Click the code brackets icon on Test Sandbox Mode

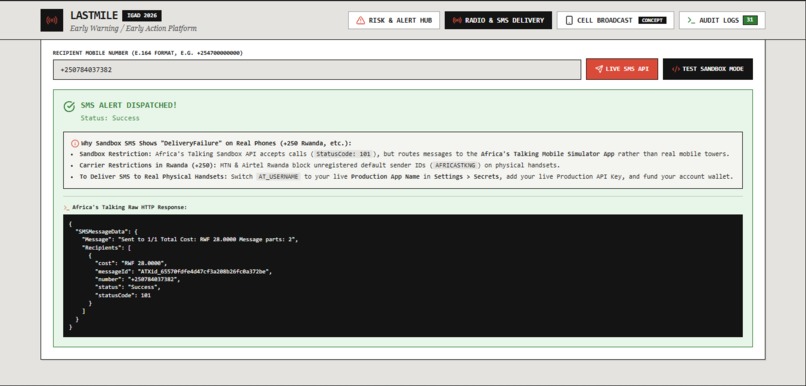(675, 69)
